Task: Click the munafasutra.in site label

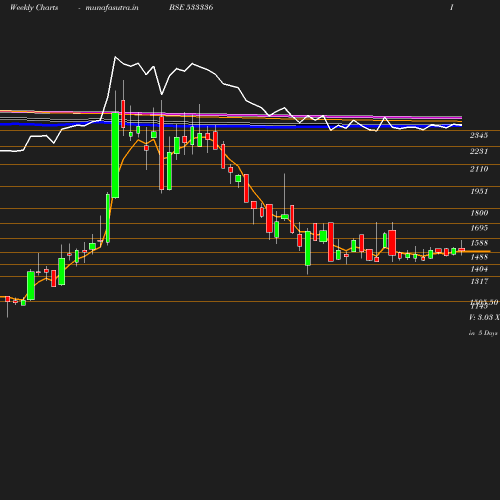Action: 112,7
